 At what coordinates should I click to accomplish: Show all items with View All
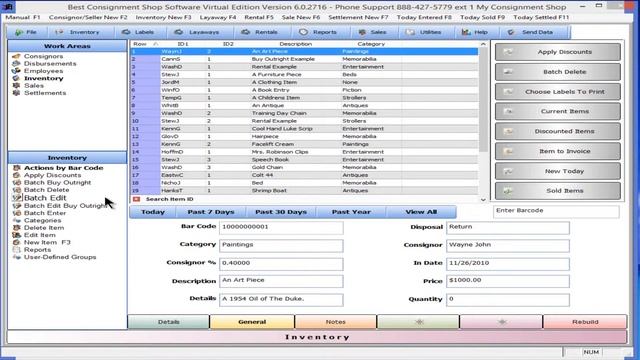tap(421, 212)
